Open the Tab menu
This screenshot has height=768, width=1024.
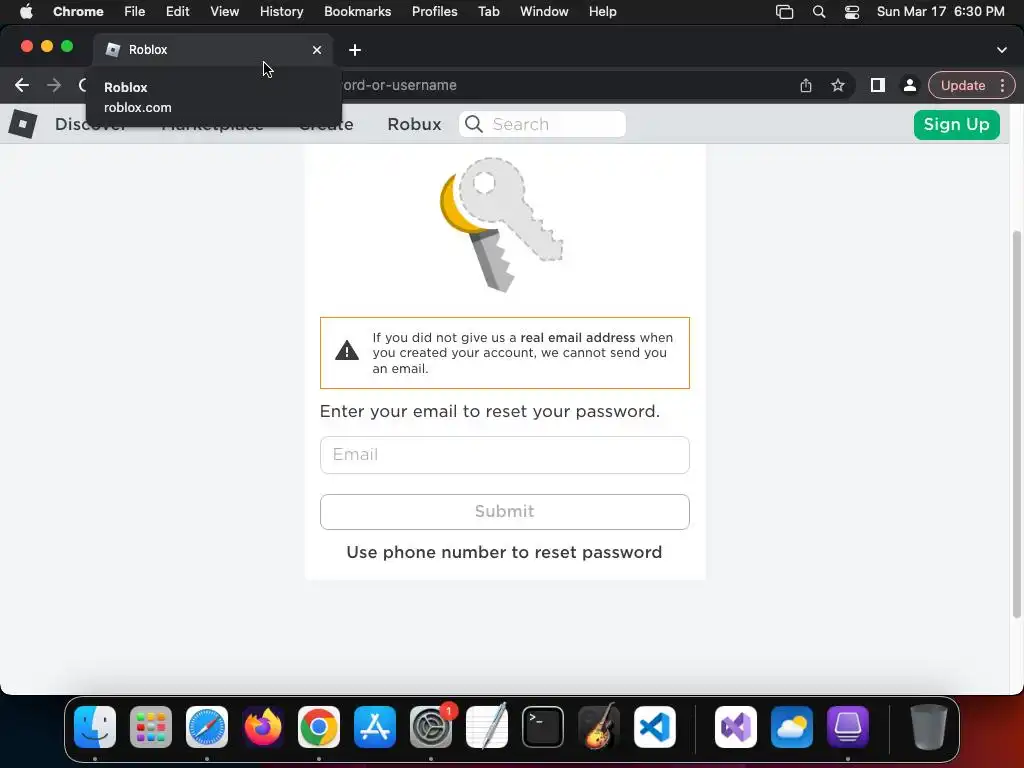point(488,12)
